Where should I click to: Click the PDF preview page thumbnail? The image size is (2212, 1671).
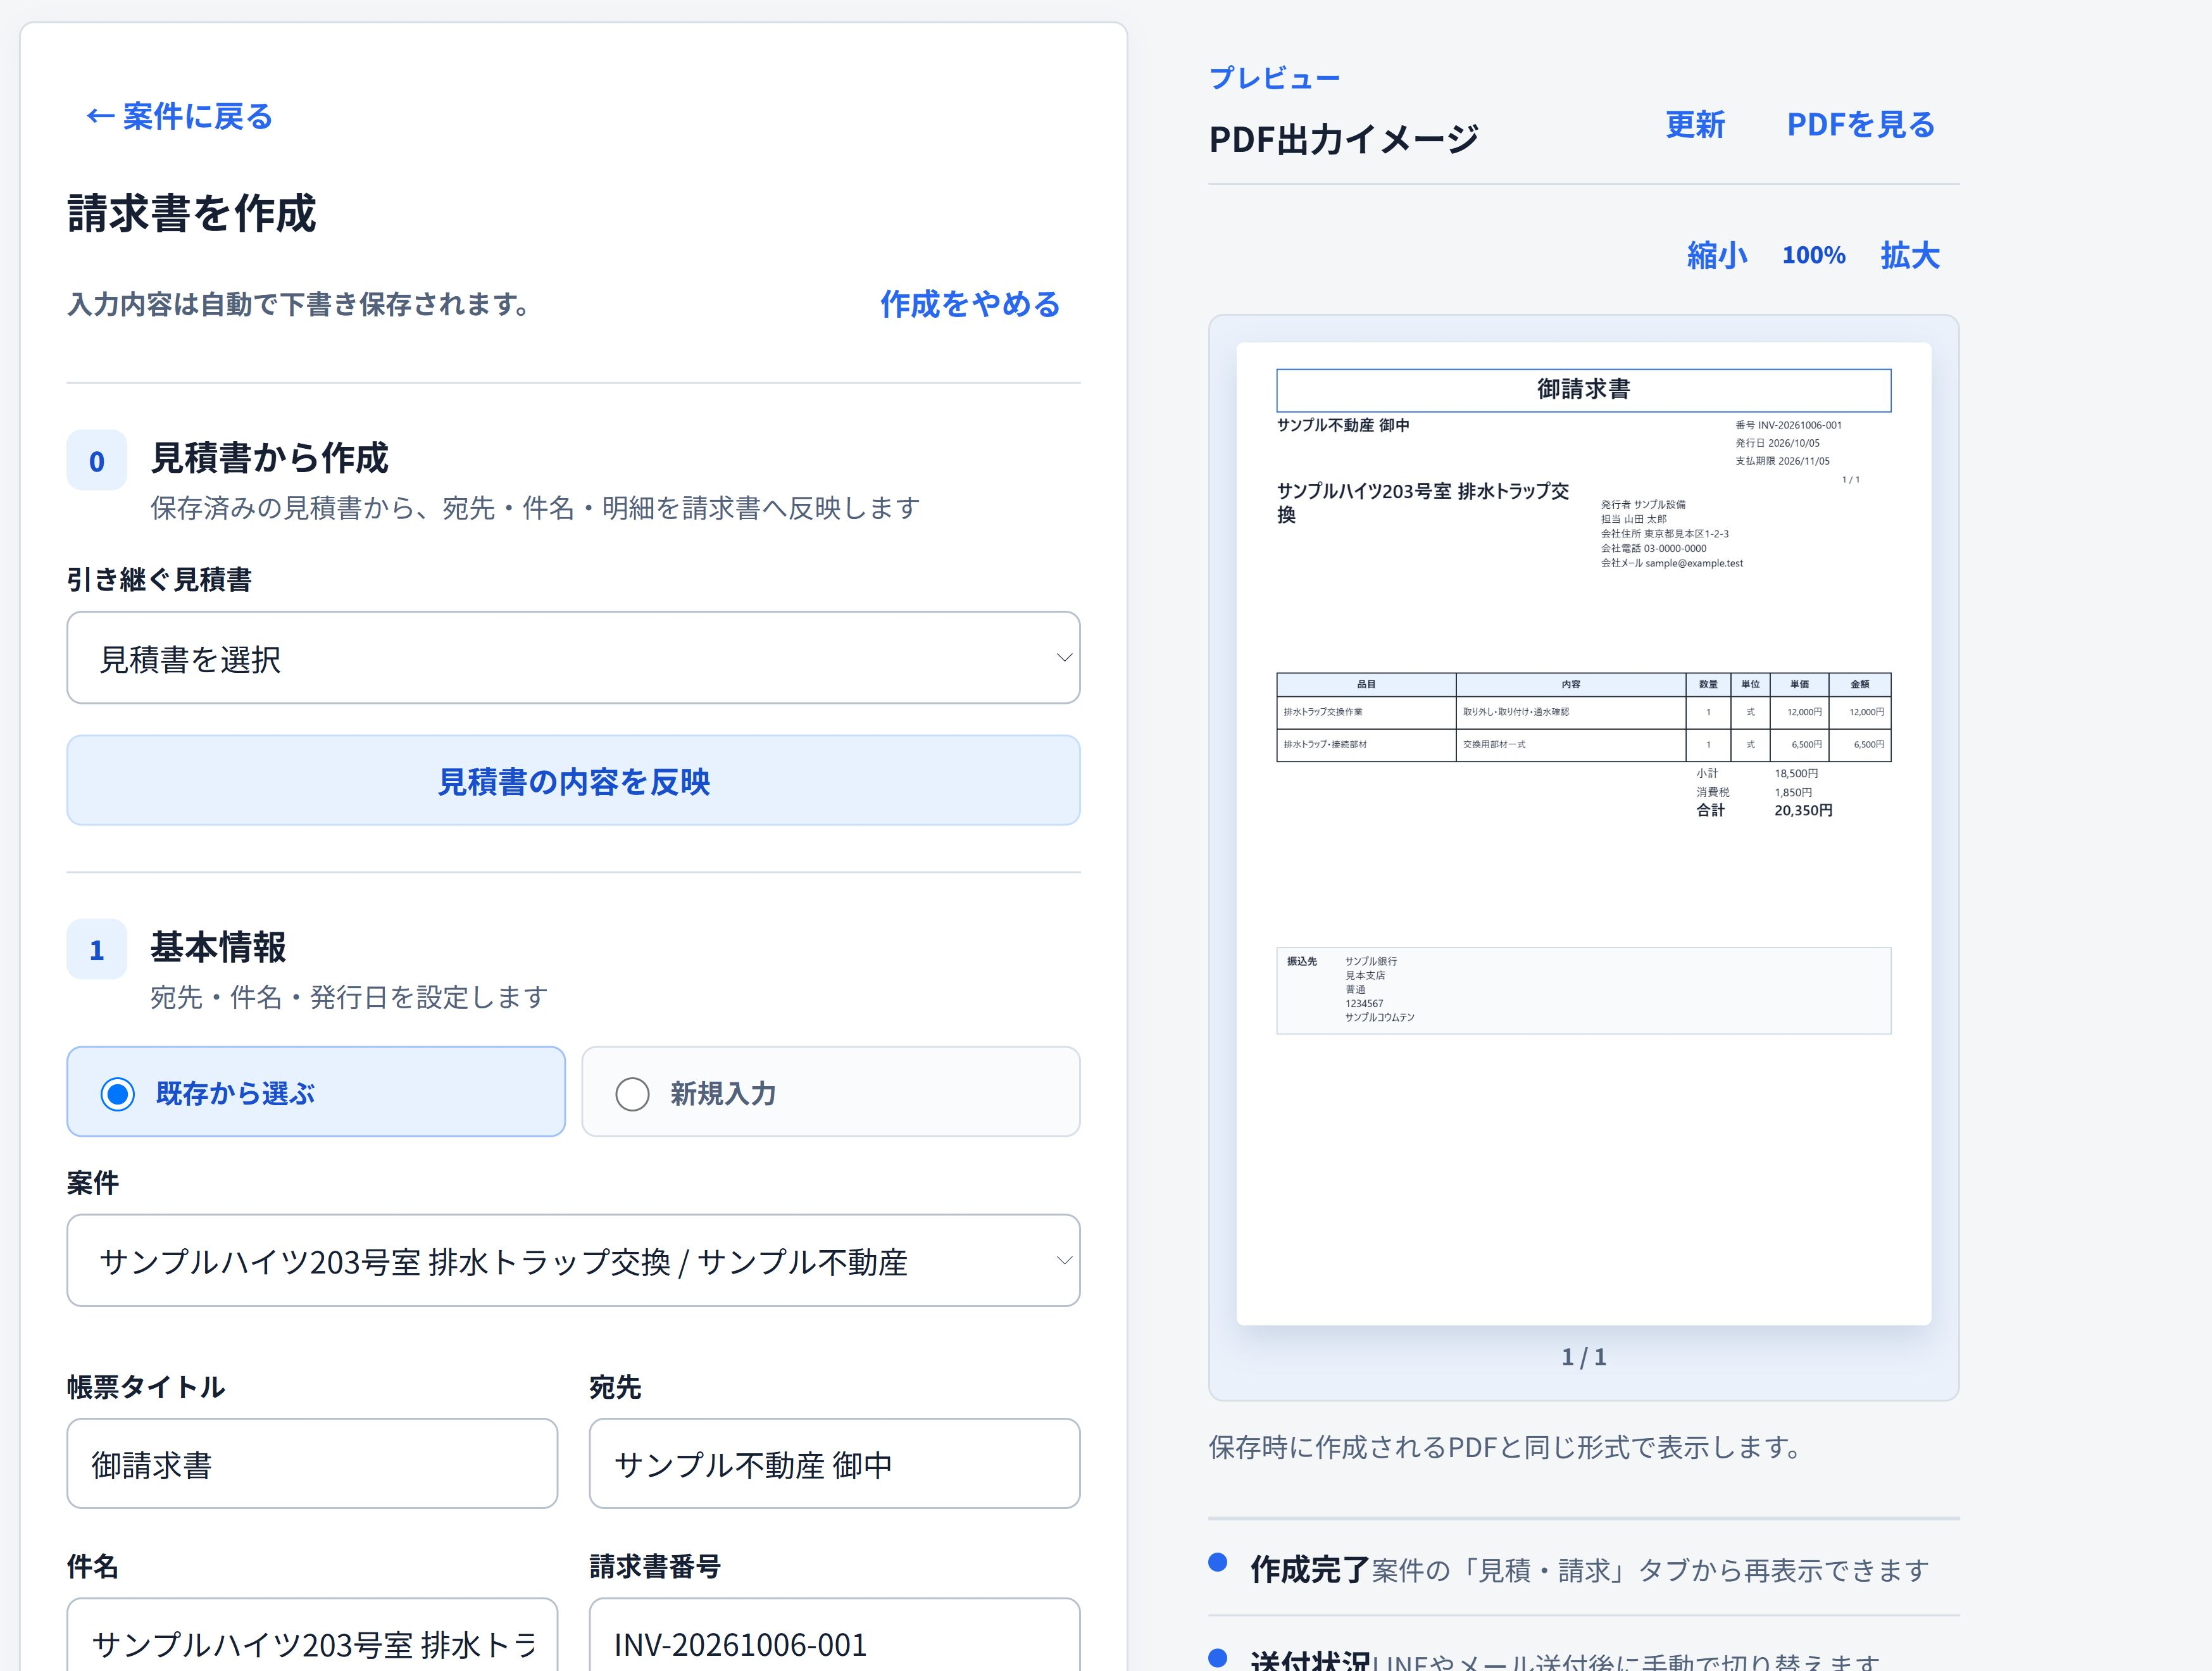tap(1583, 834)
